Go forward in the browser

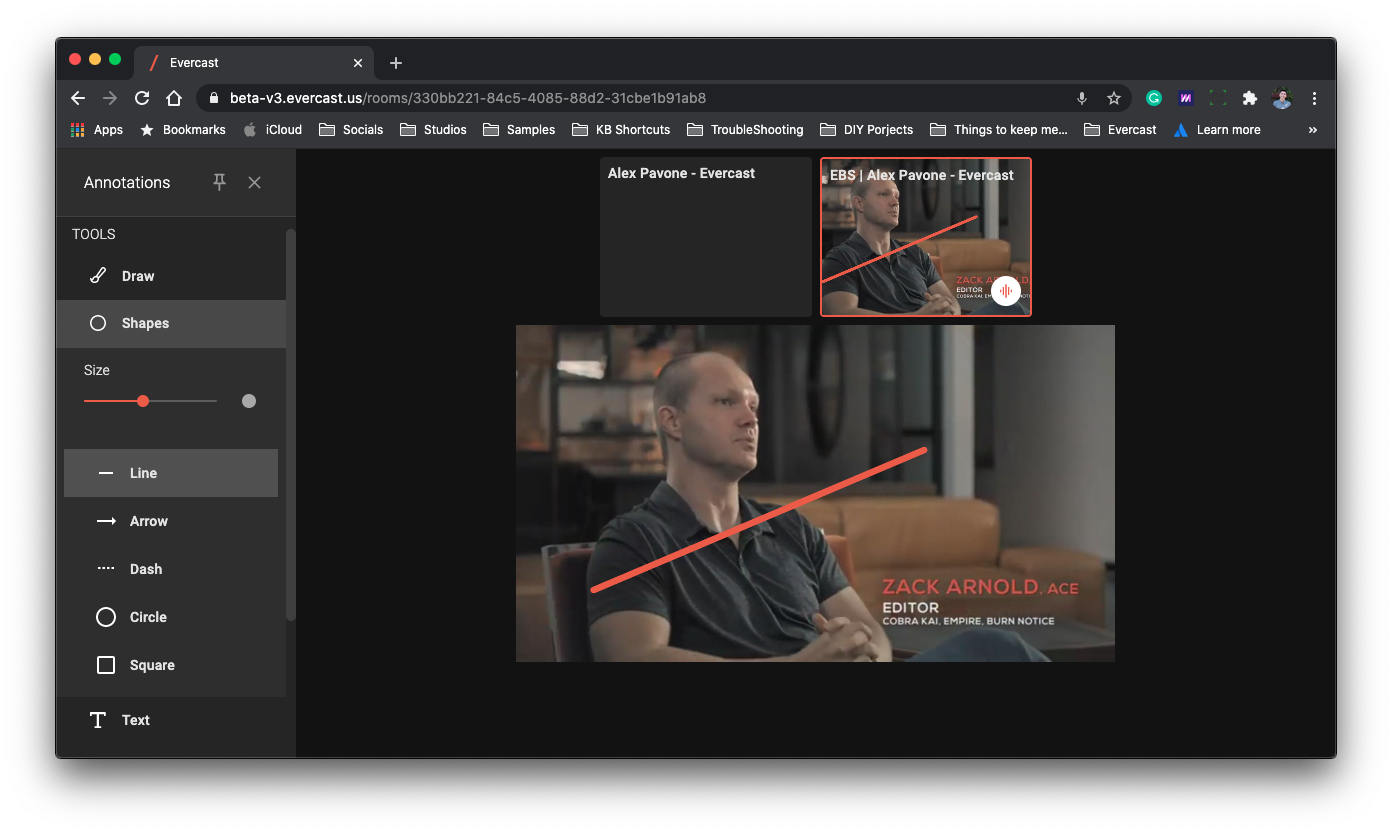110,98
